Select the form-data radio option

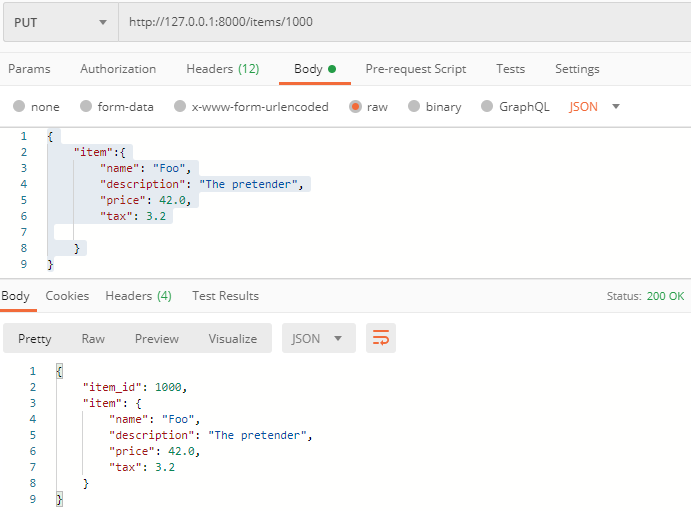point(86,107)
